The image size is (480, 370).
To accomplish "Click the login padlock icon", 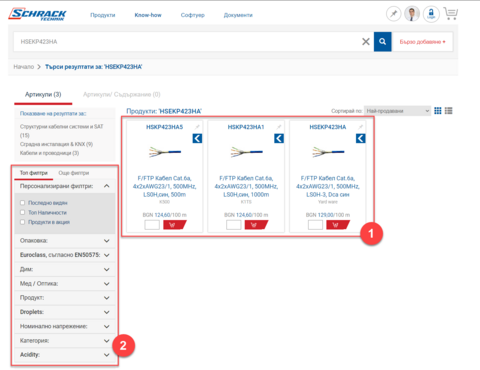I will (x=431, y=14).
